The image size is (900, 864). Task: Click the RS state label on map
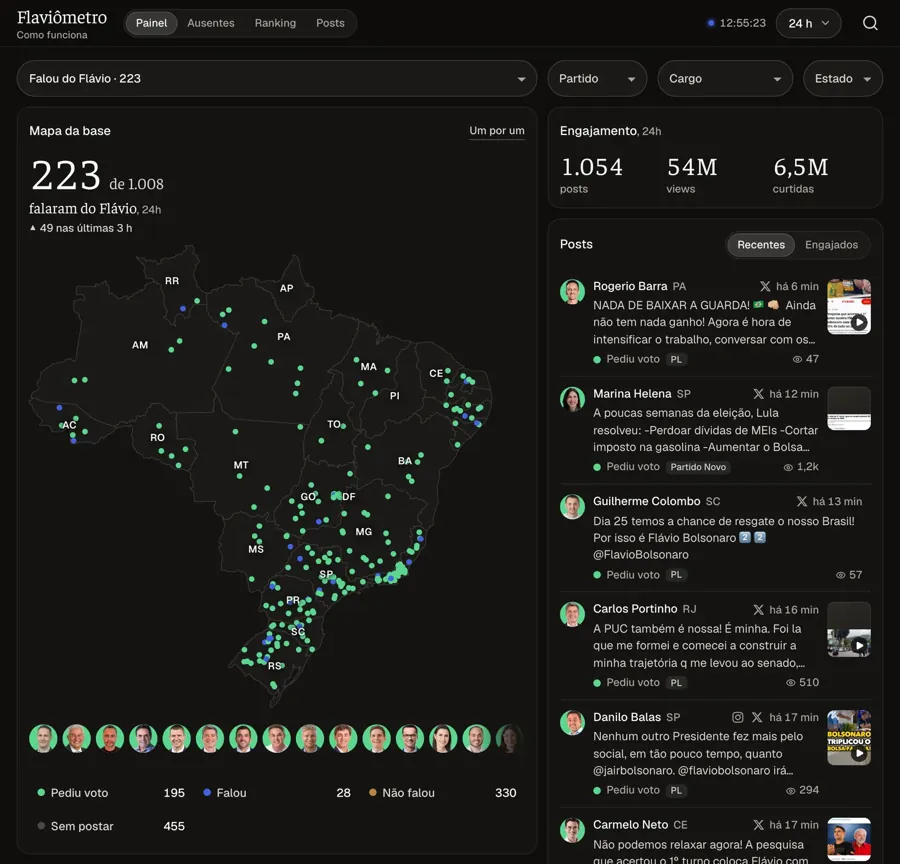click(x=275, y=666)
